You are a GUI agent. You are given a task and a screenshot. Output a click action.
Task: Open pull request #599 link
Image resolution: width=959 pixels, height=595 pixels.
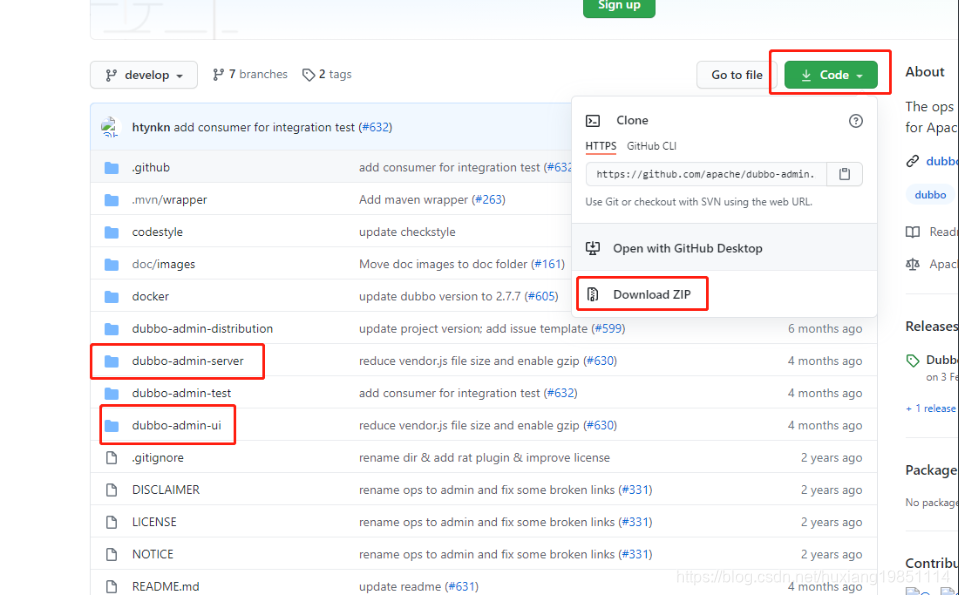coord(609,328)
